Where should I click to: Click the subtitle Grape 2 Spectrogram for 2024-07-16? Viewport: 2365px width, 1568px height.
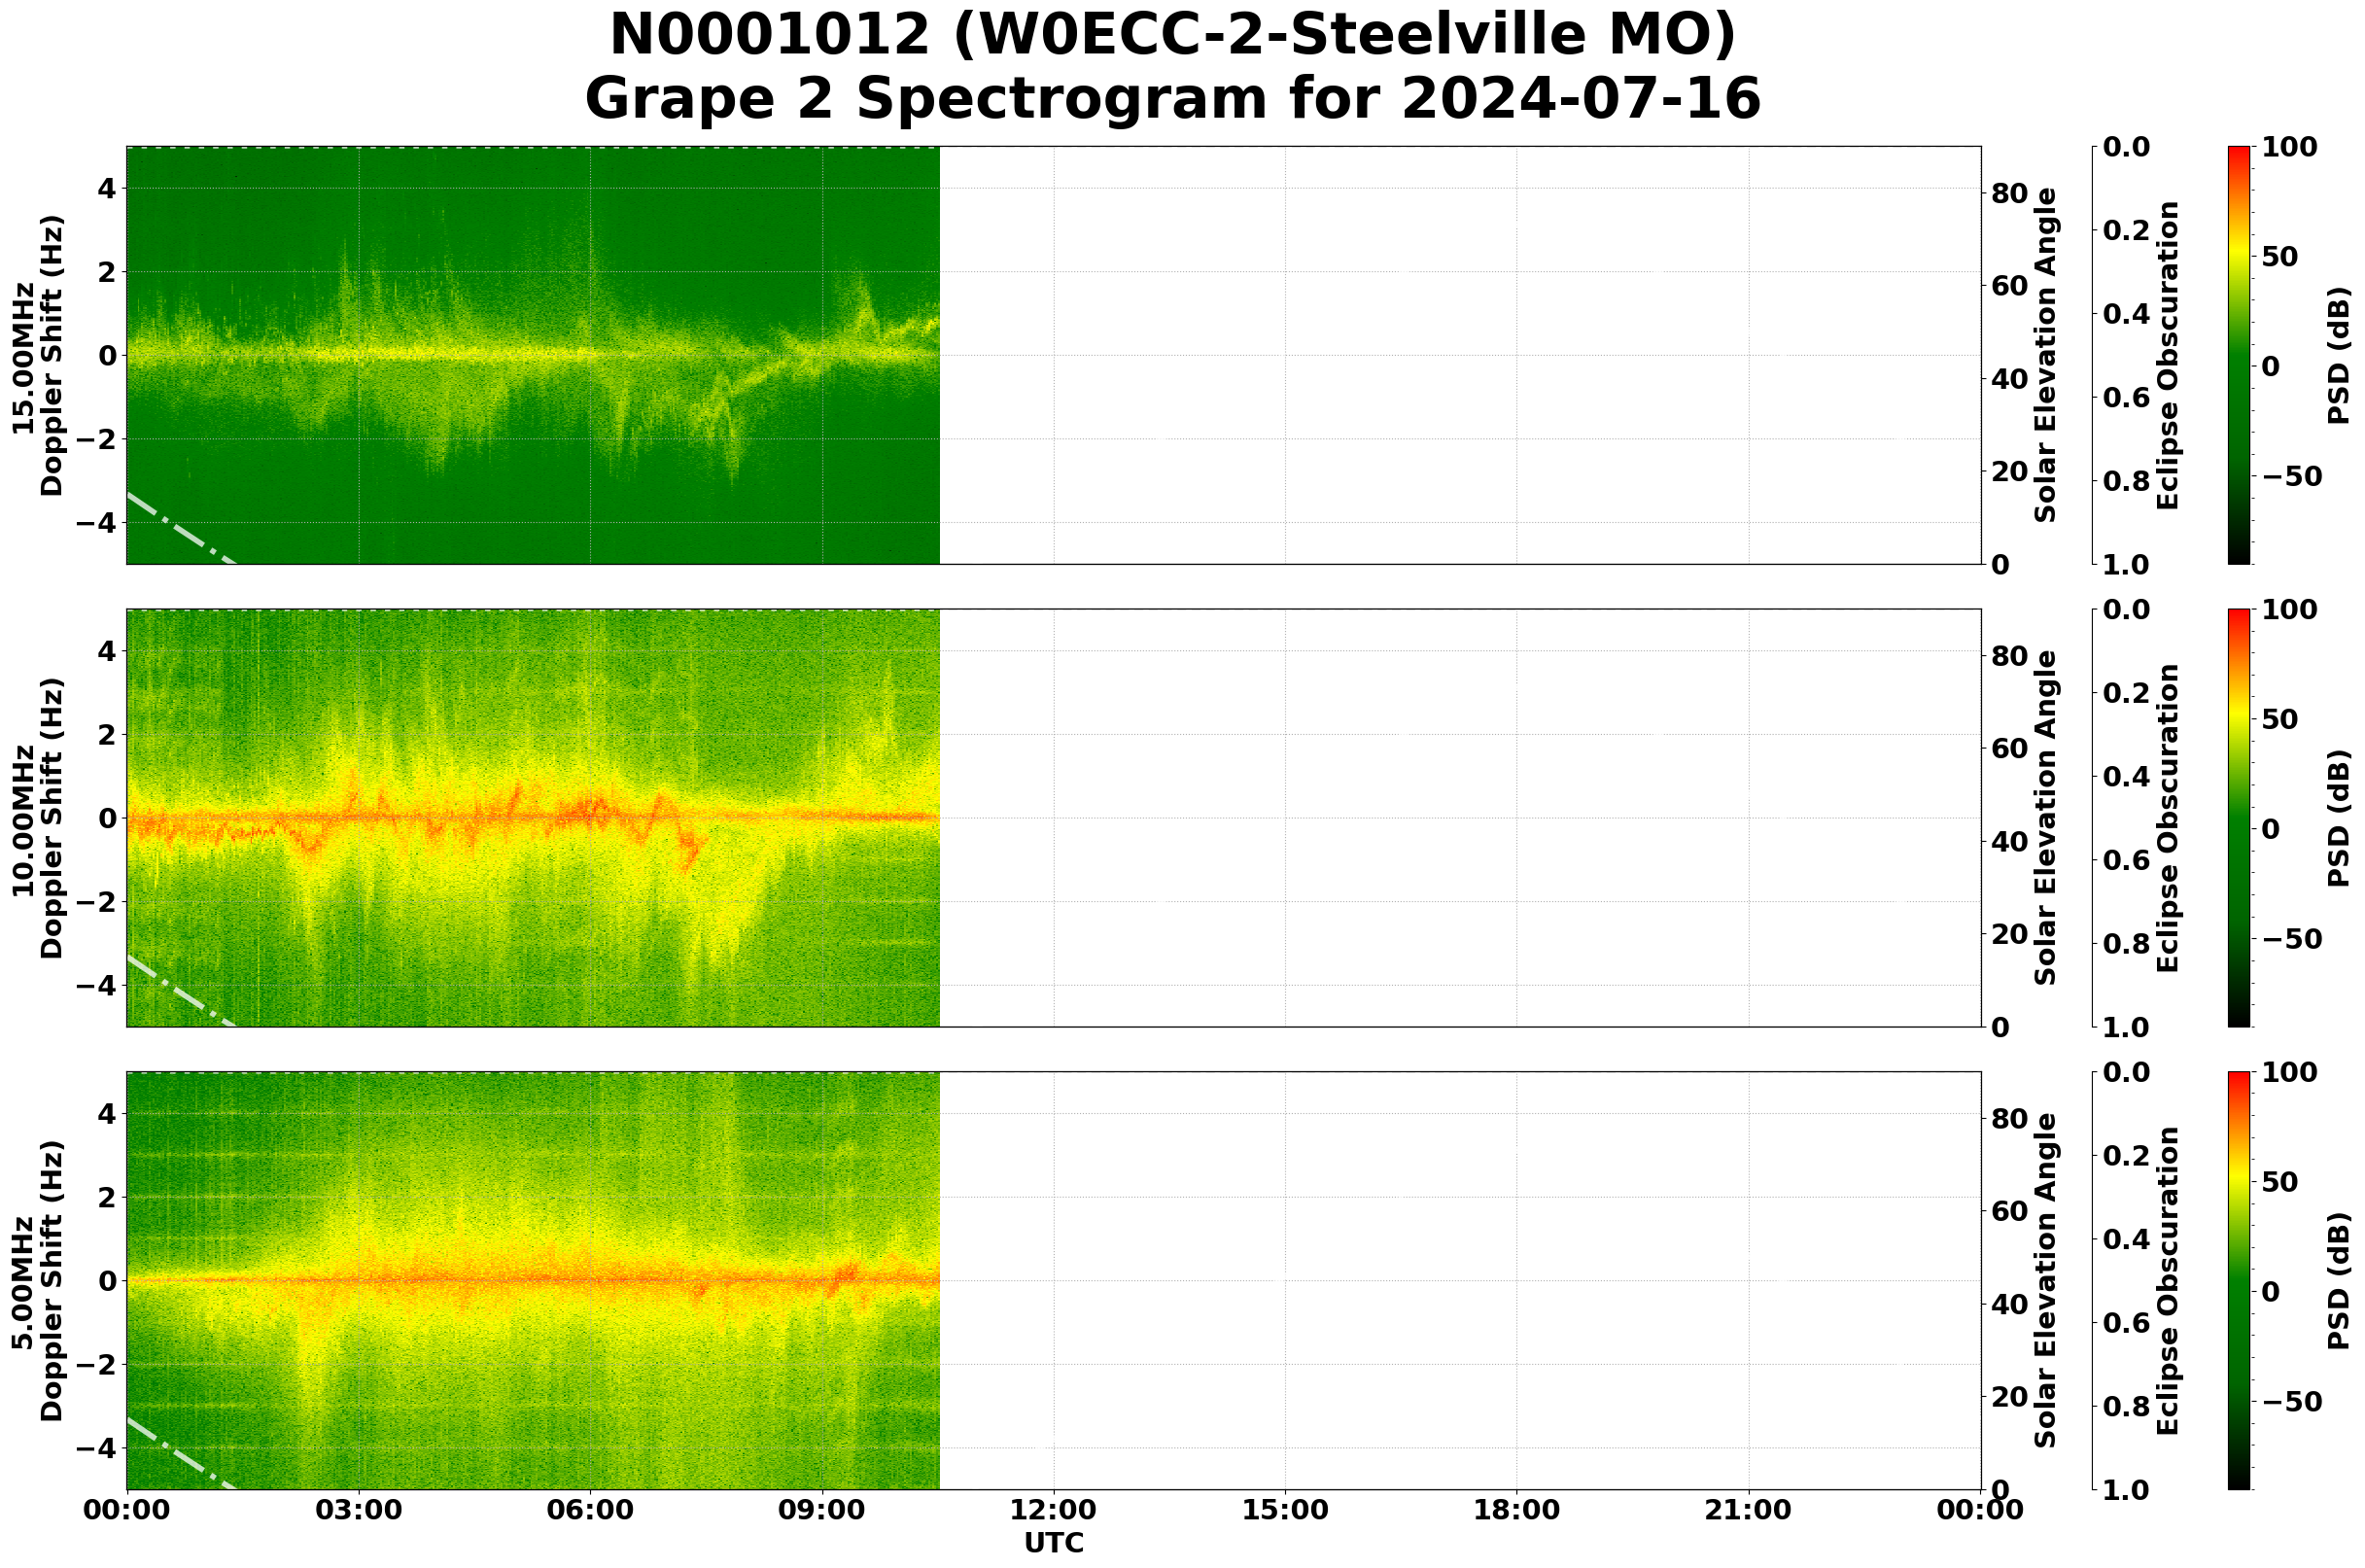point(1172,99)
